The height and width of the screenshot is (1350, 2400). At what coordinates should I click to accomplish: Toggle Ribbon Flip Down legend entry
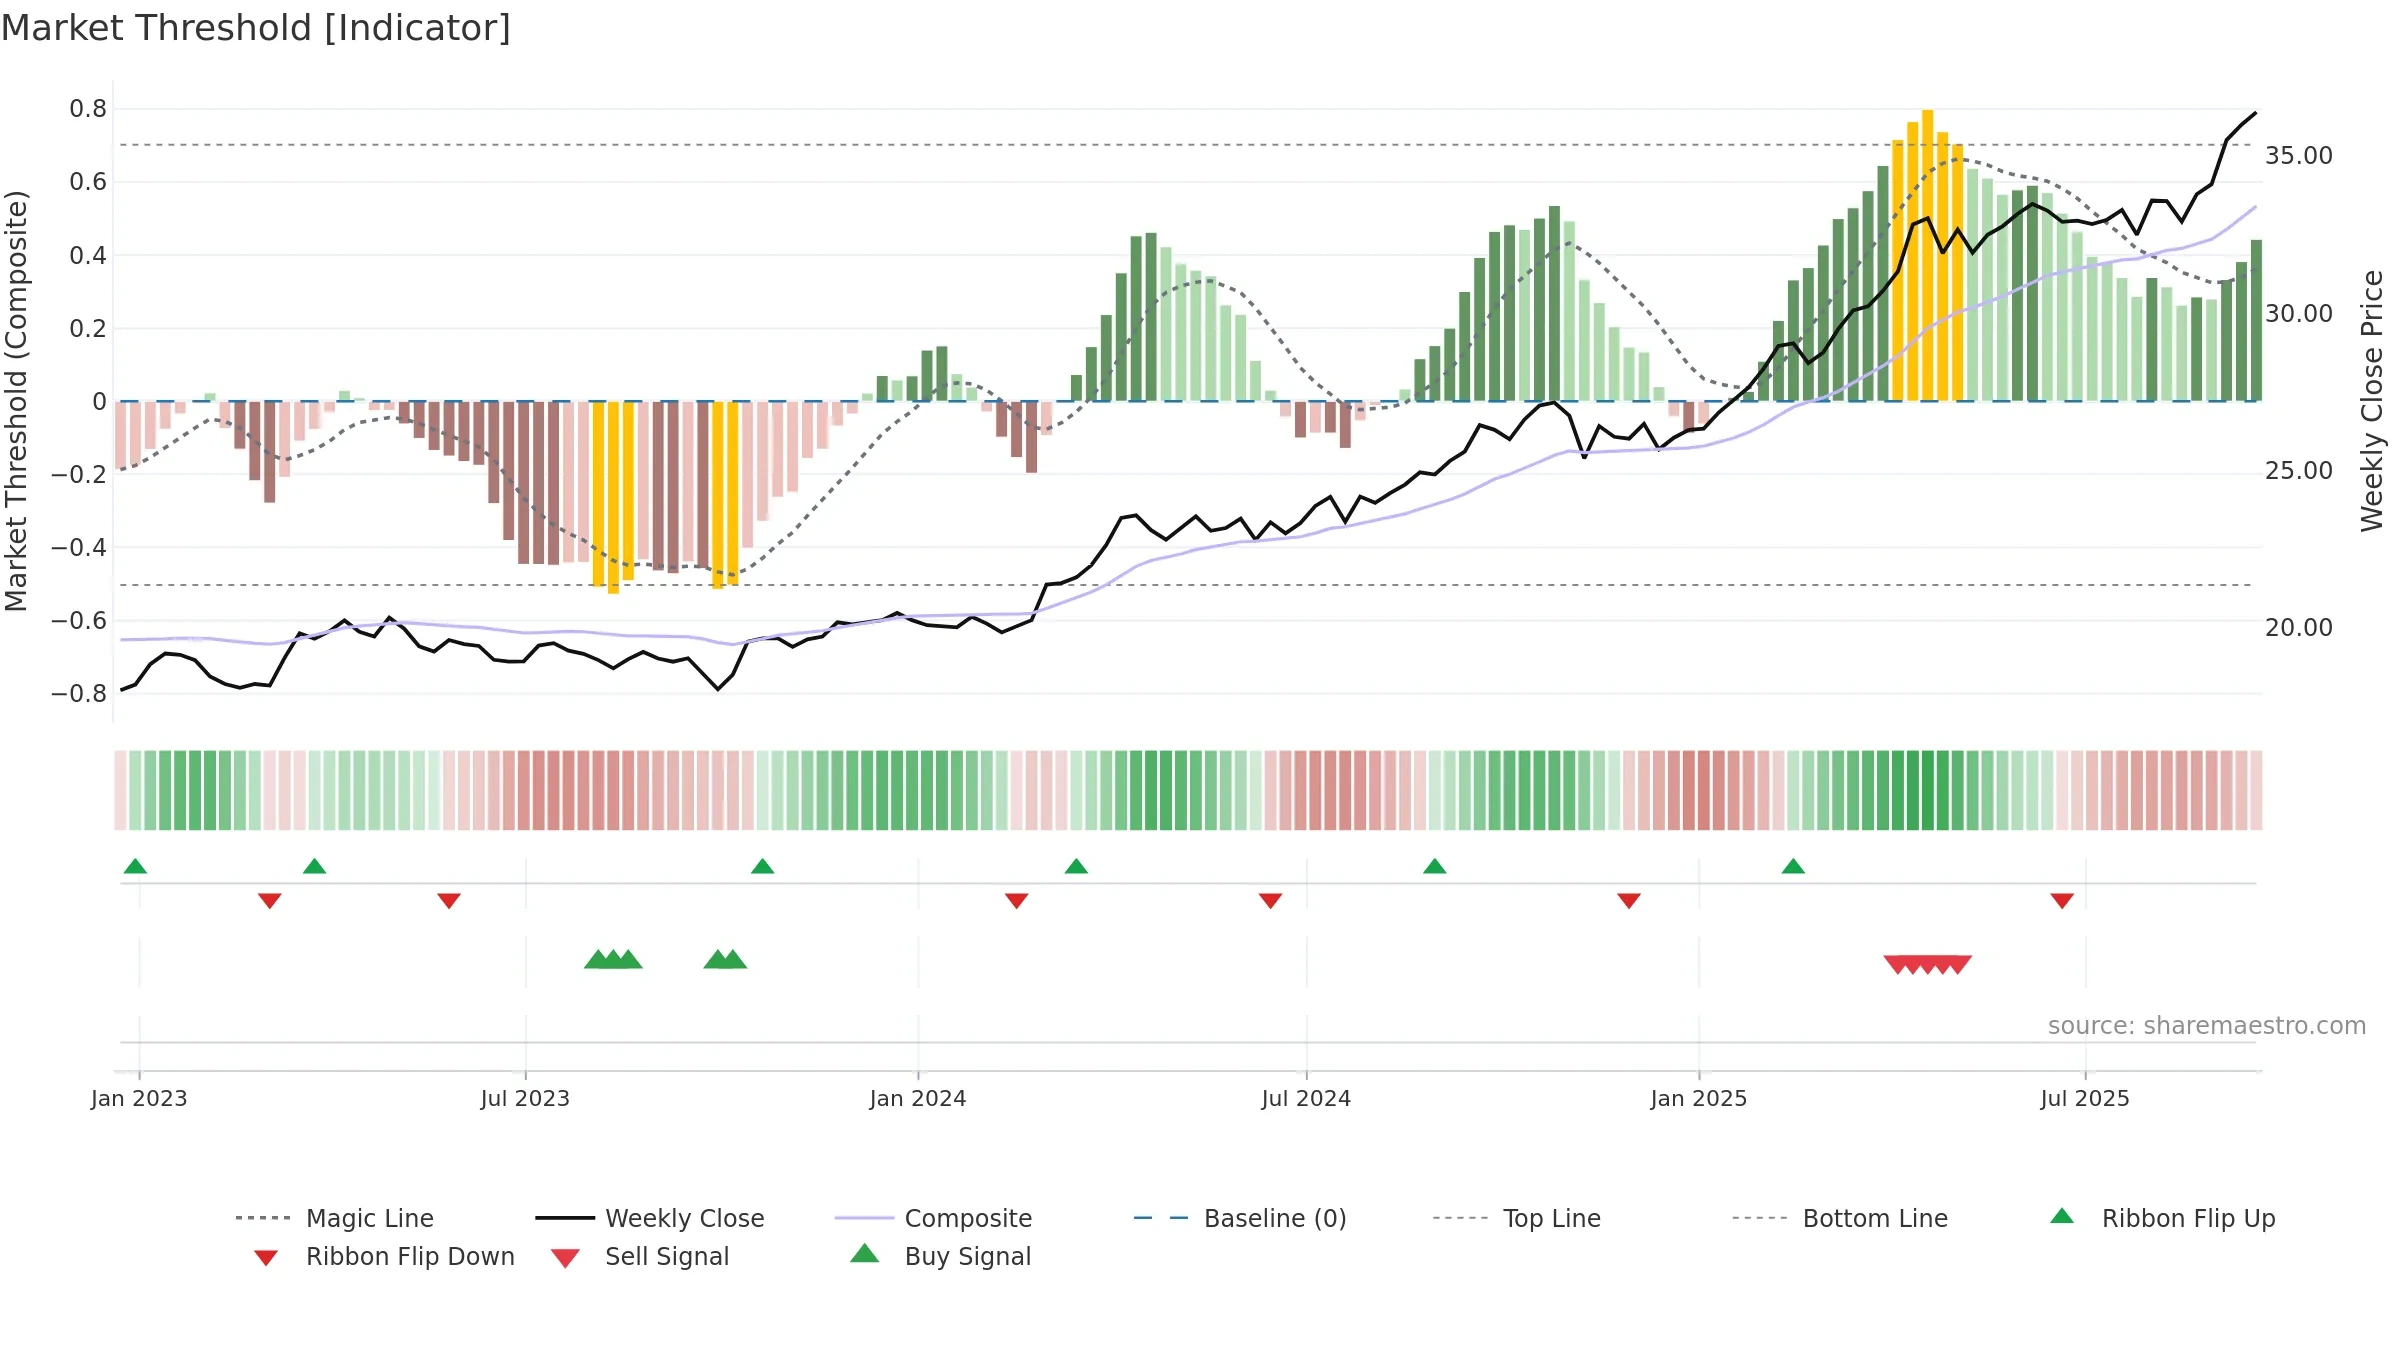tap(384, 1256)
